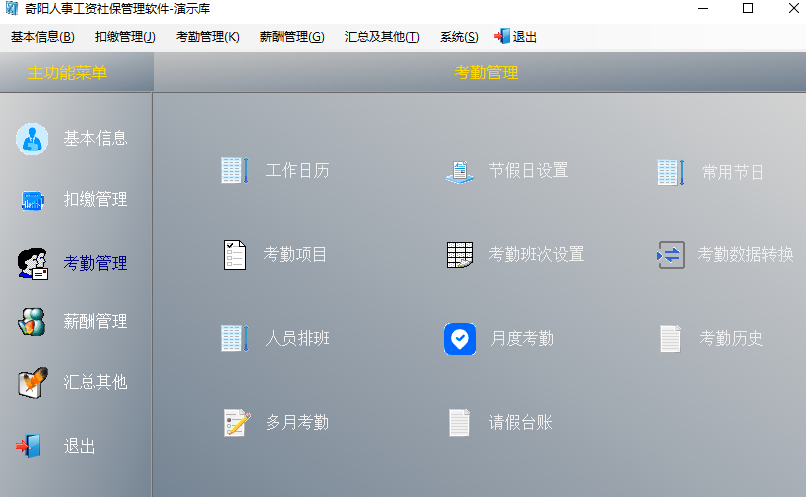Click the 考勤数据转换 conversion icon
This screenshot has width=806, height=497.
pos(669,255)
